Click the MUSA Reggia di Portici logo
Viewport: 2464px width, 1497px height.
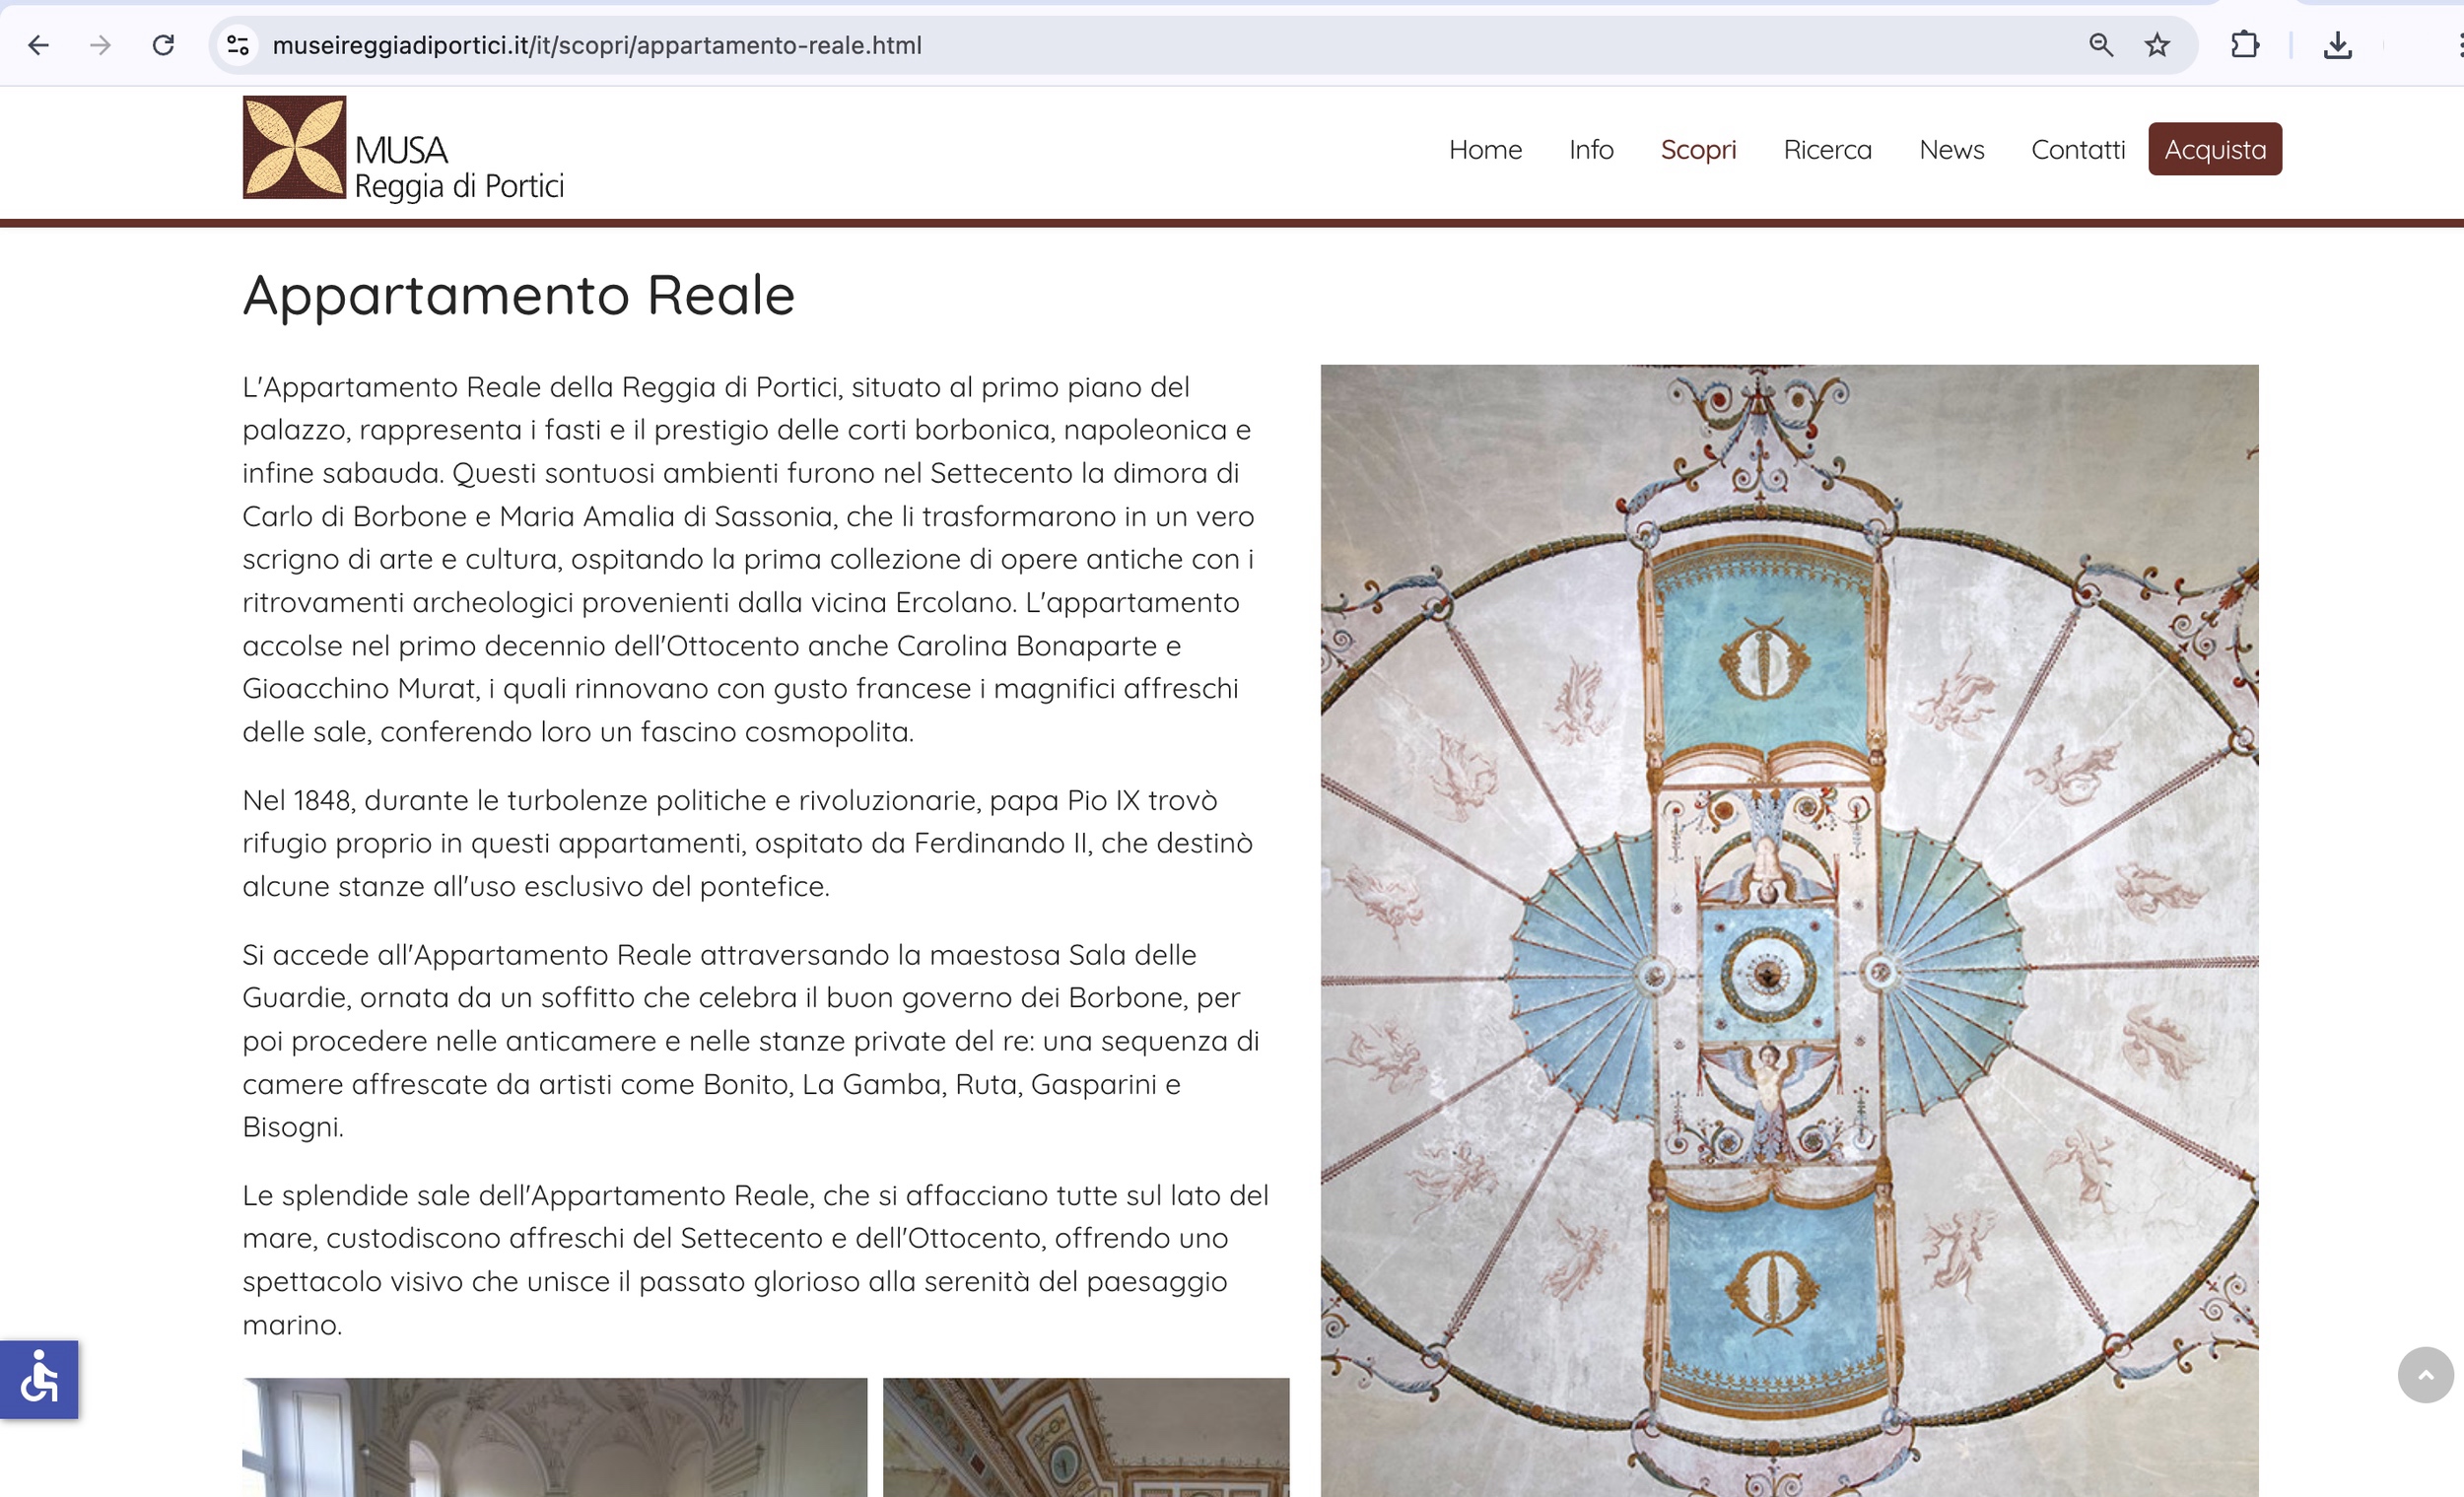tap(403, 148)
